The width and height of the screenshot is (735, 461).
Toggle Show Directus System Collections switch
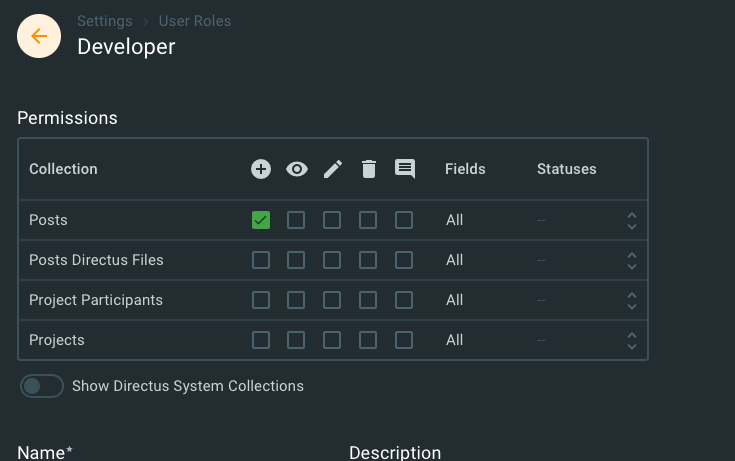coord(42,386)
